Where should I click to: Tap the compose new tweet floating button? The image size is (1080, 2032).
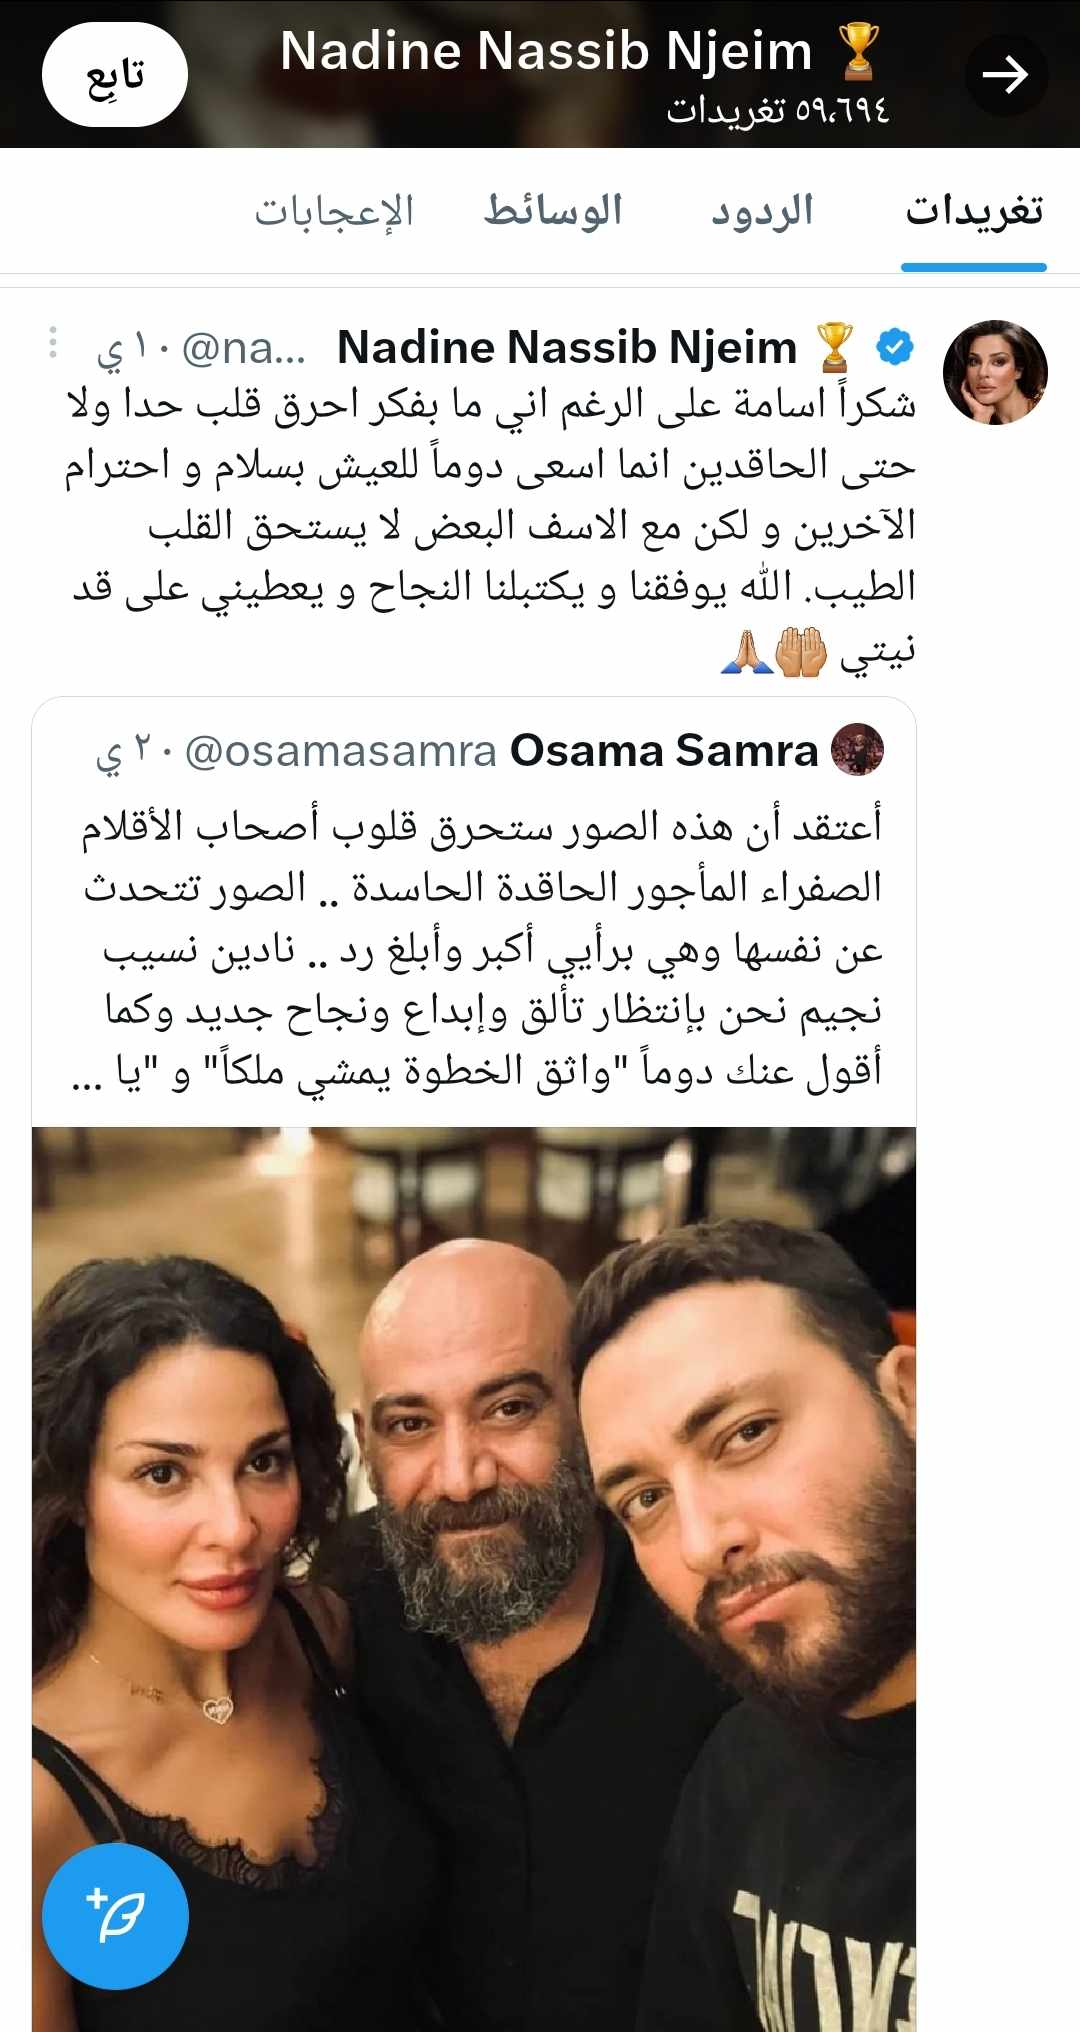click(x=115, y=1916)
